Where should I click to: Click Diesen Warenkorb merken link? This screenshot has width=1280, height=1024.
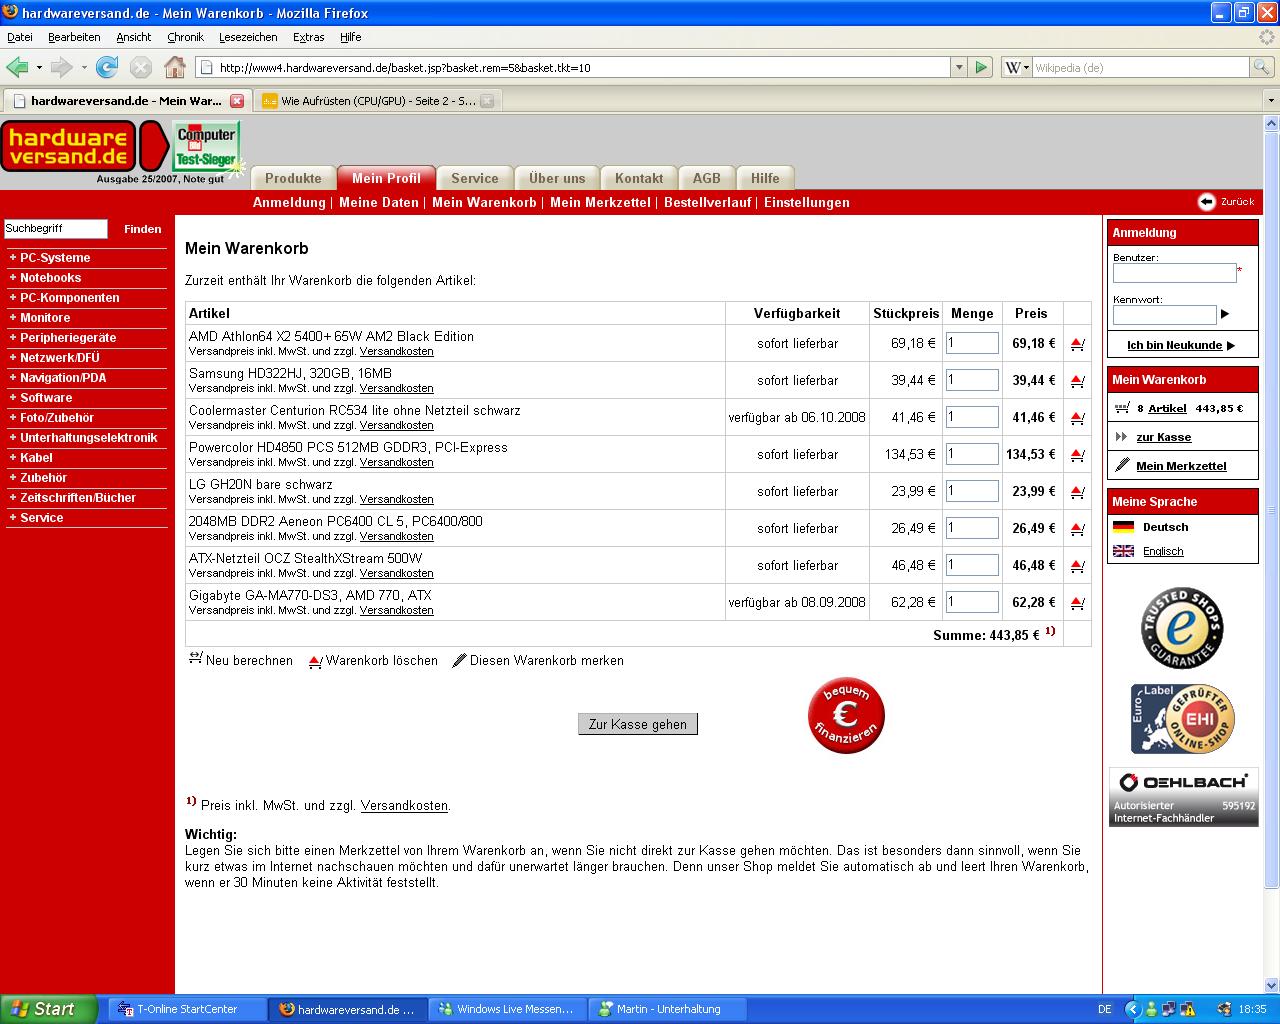pyautogui.click(x=538, y=660)
